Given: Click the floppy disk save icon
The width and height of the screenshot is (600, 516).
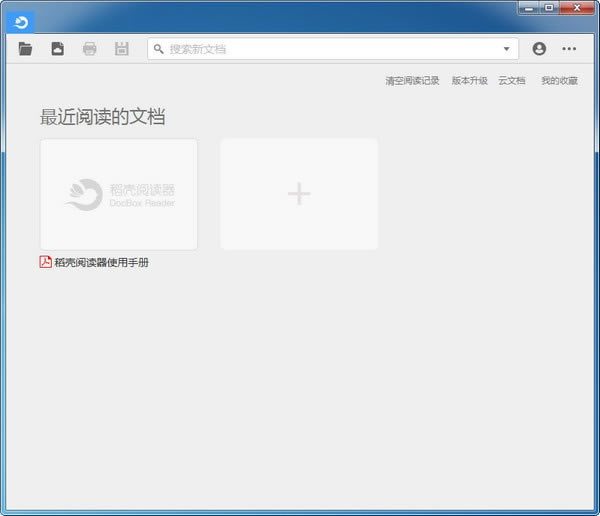Looking at the screenshot, I should [122, 49].
